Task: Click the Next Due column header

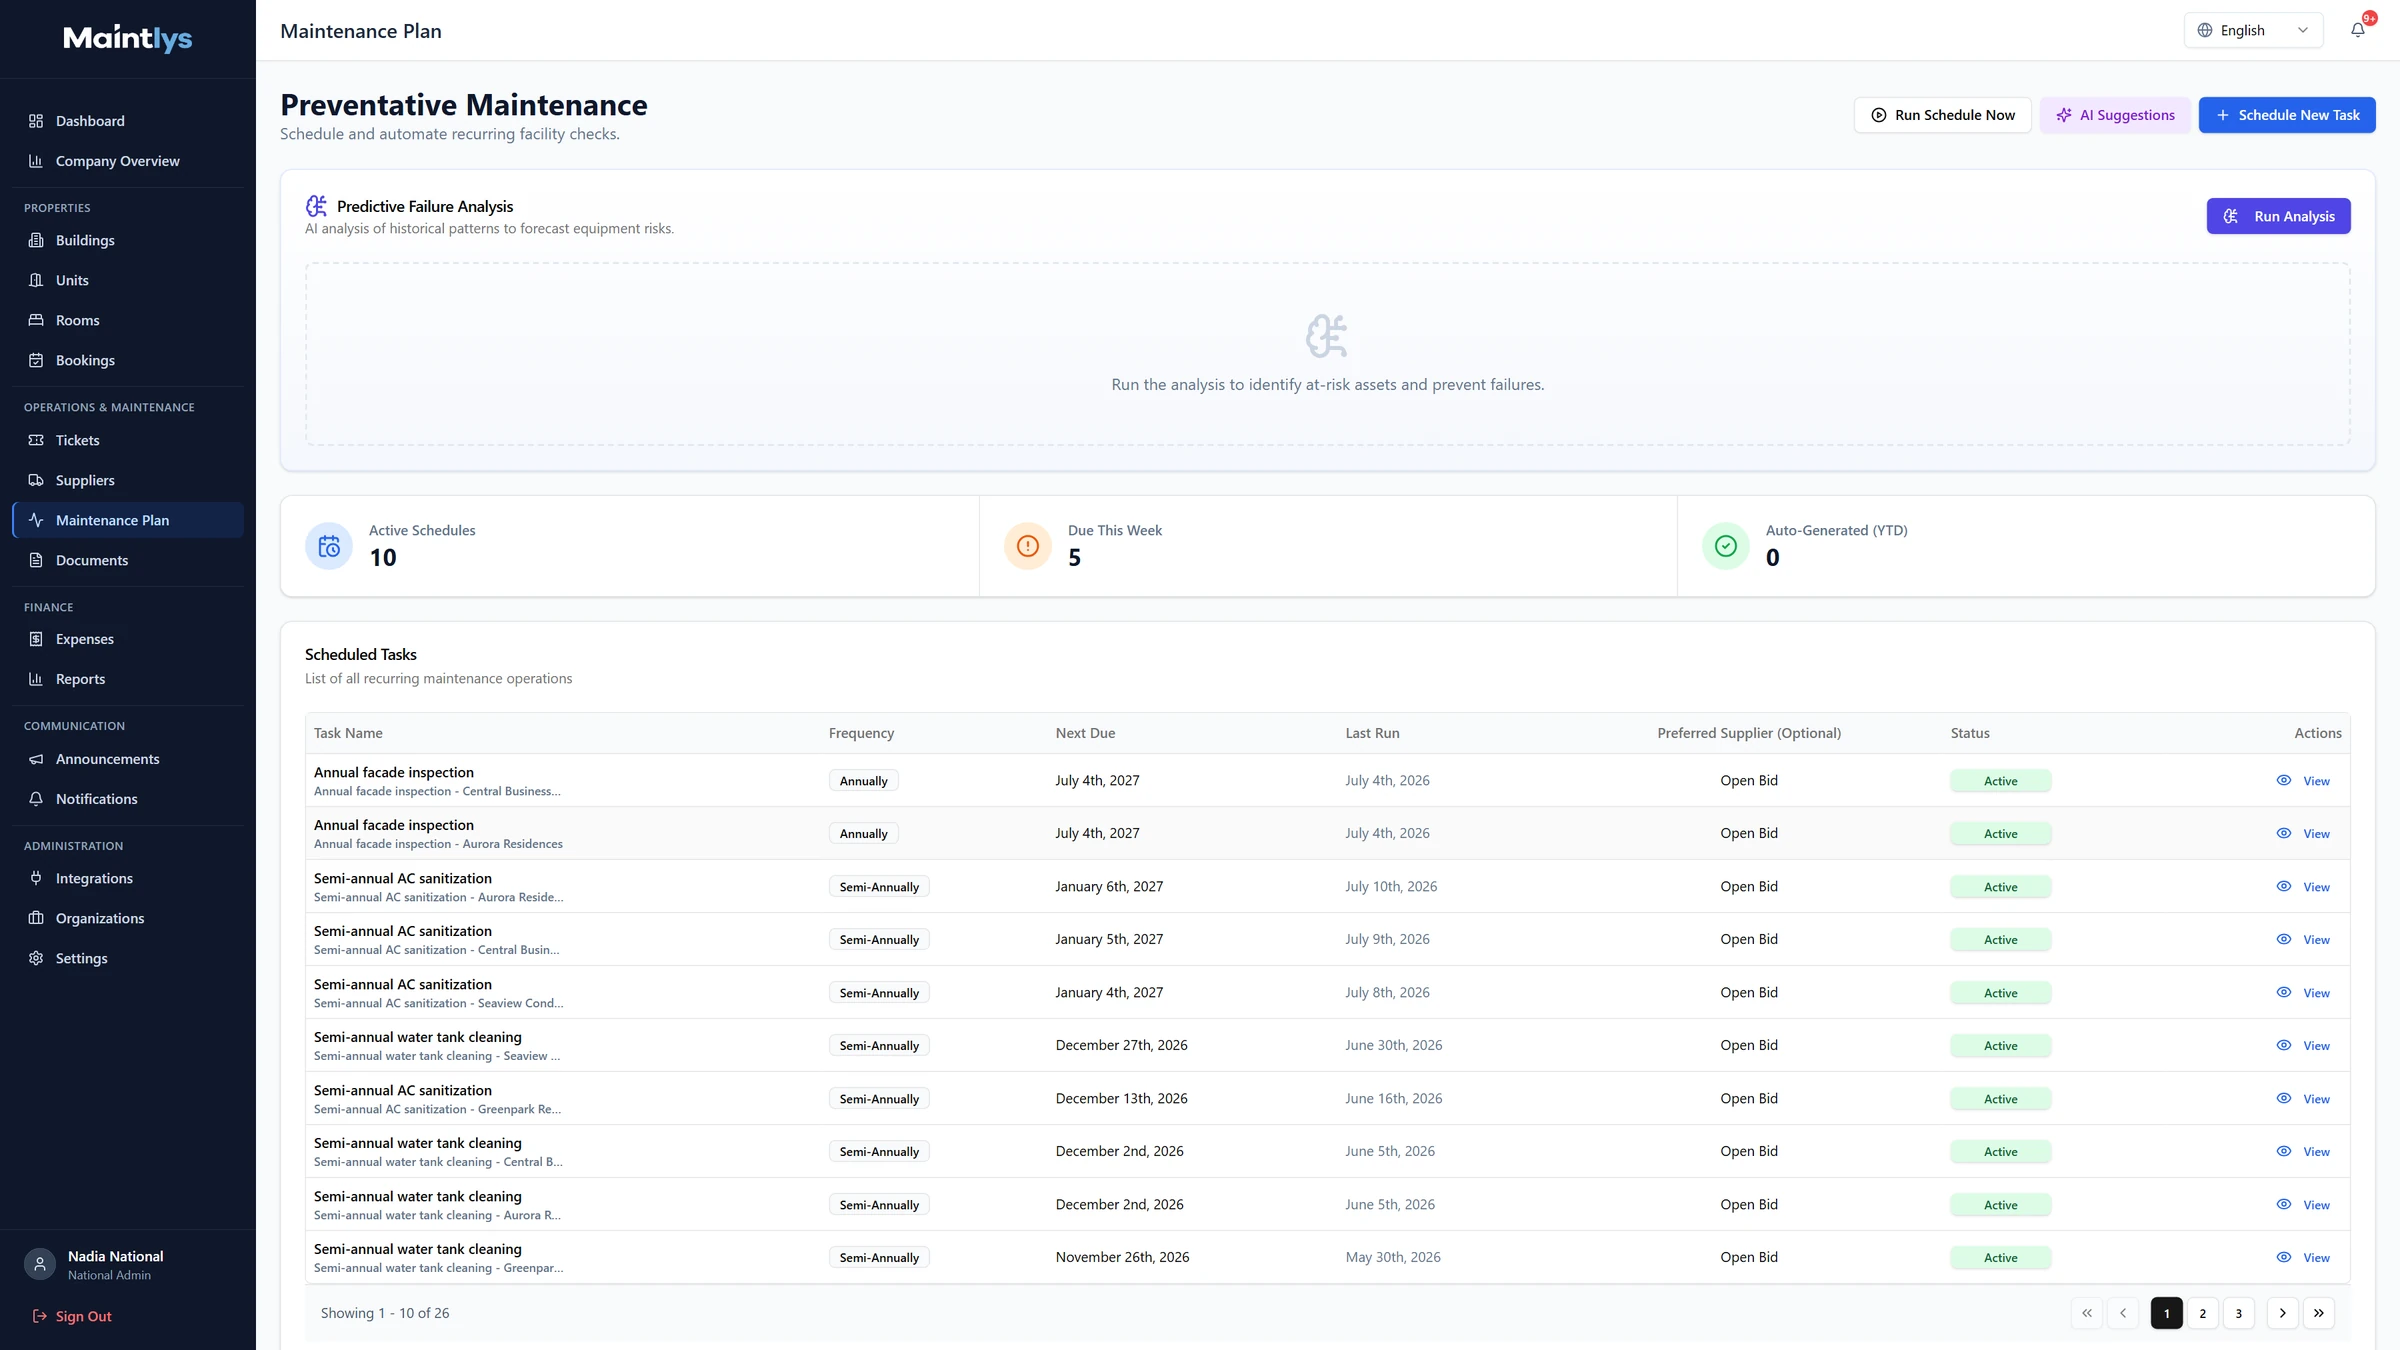Action: point(1085,733)
